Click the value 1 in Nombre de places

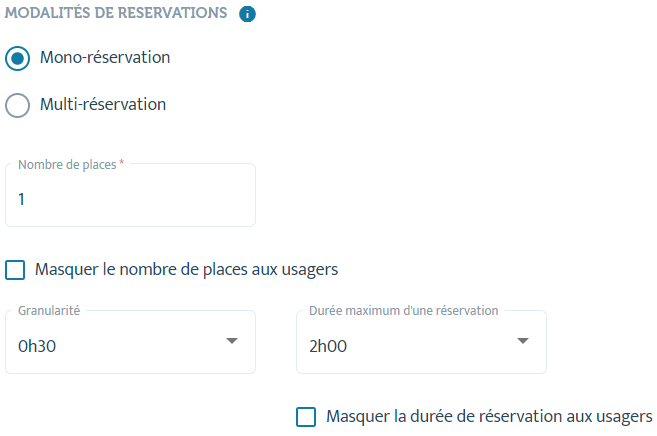click(x=21, y=199)
